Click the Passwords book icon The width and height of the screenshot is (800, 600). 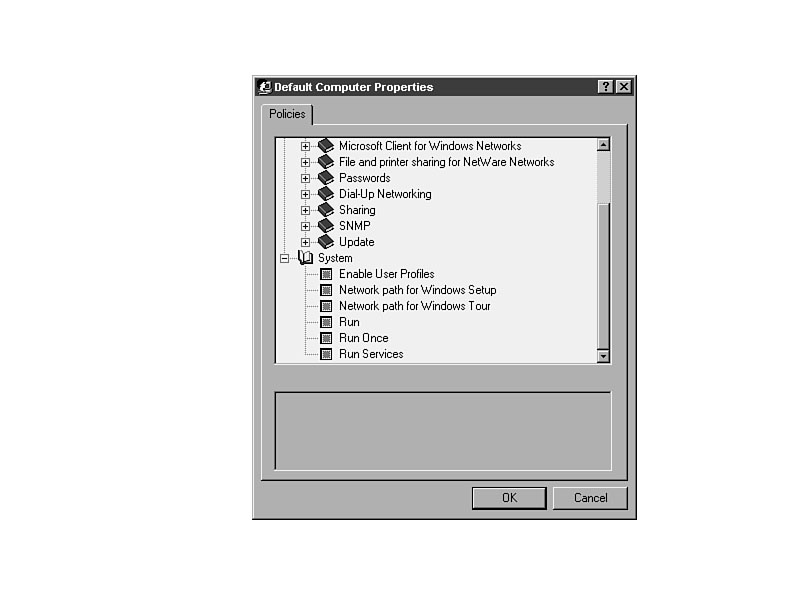(x=326, y=178)
